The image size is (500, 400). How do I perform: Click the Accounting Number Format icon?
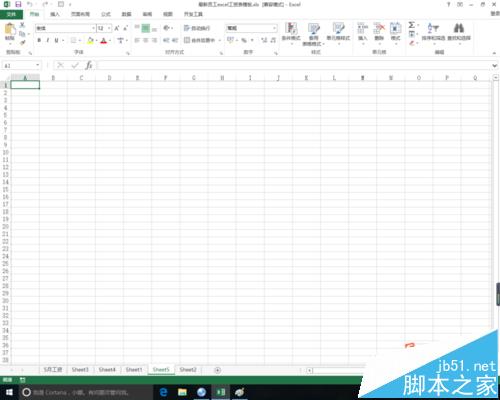[x=230, y=40]
